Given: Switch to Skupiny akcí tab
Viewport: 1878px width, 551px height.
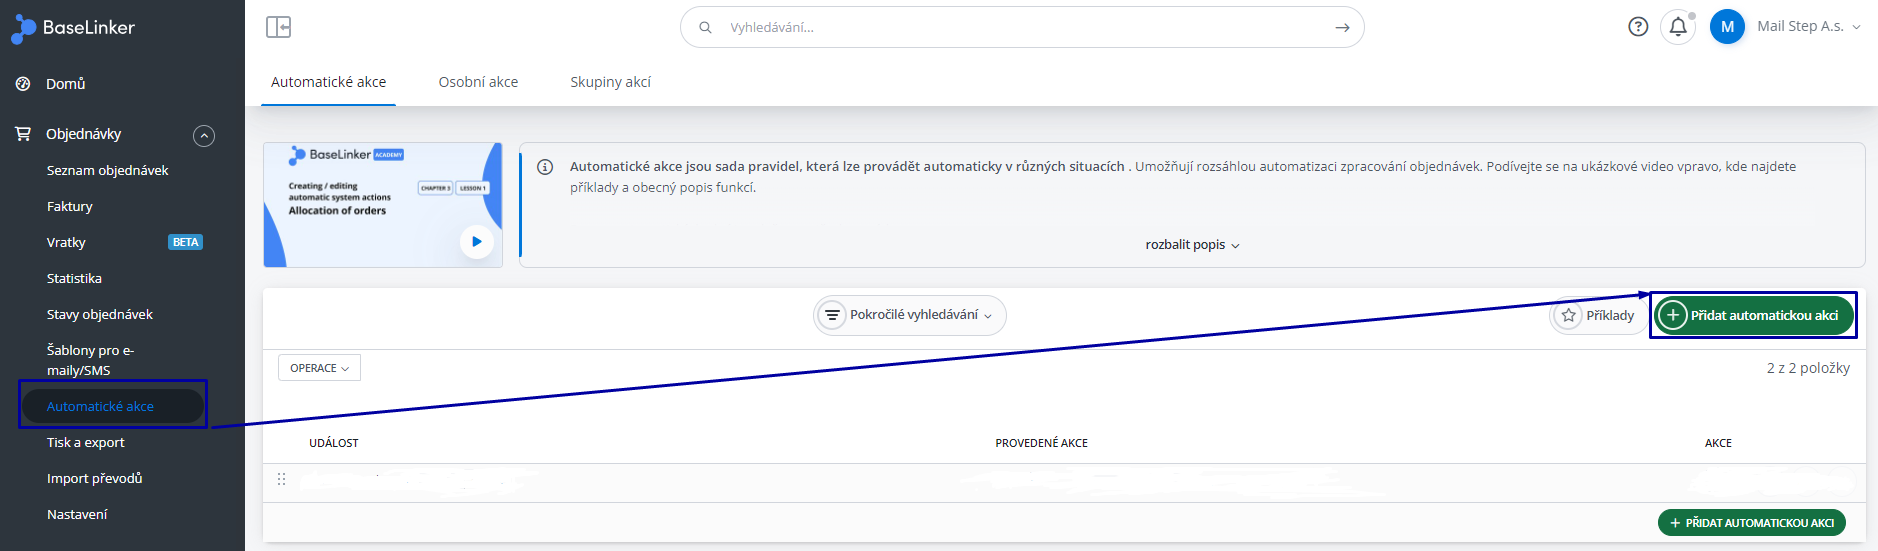Looking at the screenshot, I should pyautogui.click(x=610, y=82).
